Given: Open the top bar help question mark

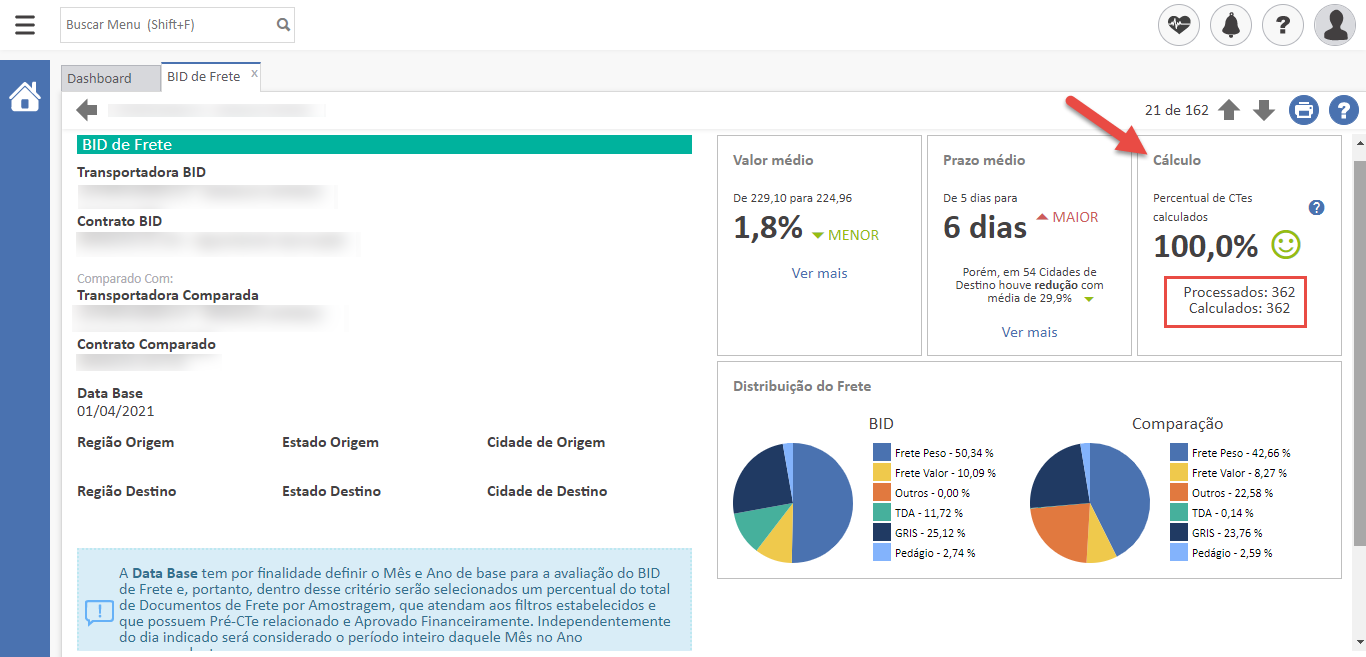Looking at the screenshot, I should 1283,25.
